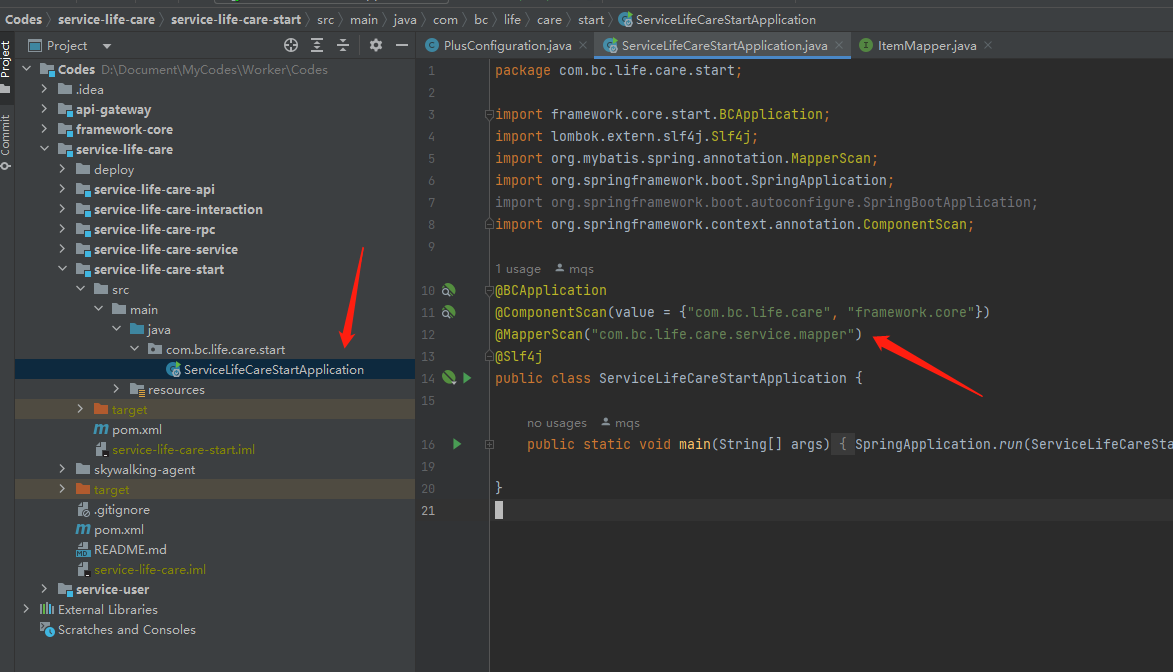Close the ServiceLifeCareStartApplication.java tab

click(x=839, y=46)
